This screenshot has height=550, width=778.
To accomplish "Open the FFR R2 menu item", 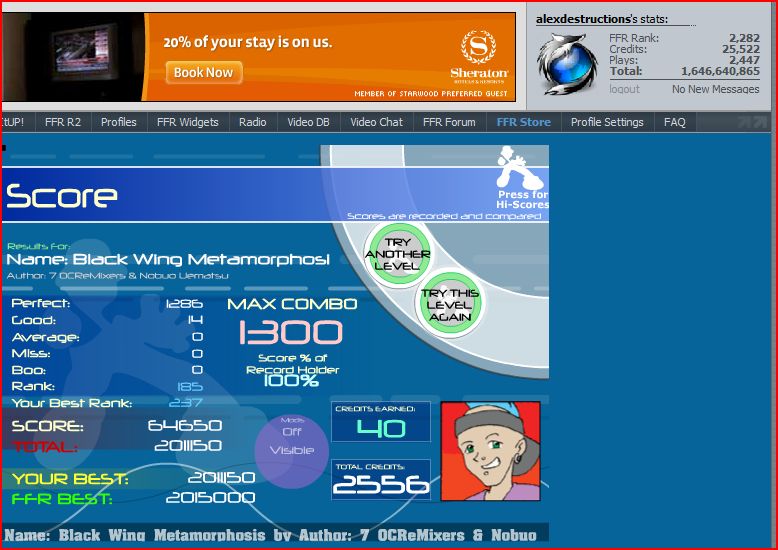I will (x=63, y=122).
